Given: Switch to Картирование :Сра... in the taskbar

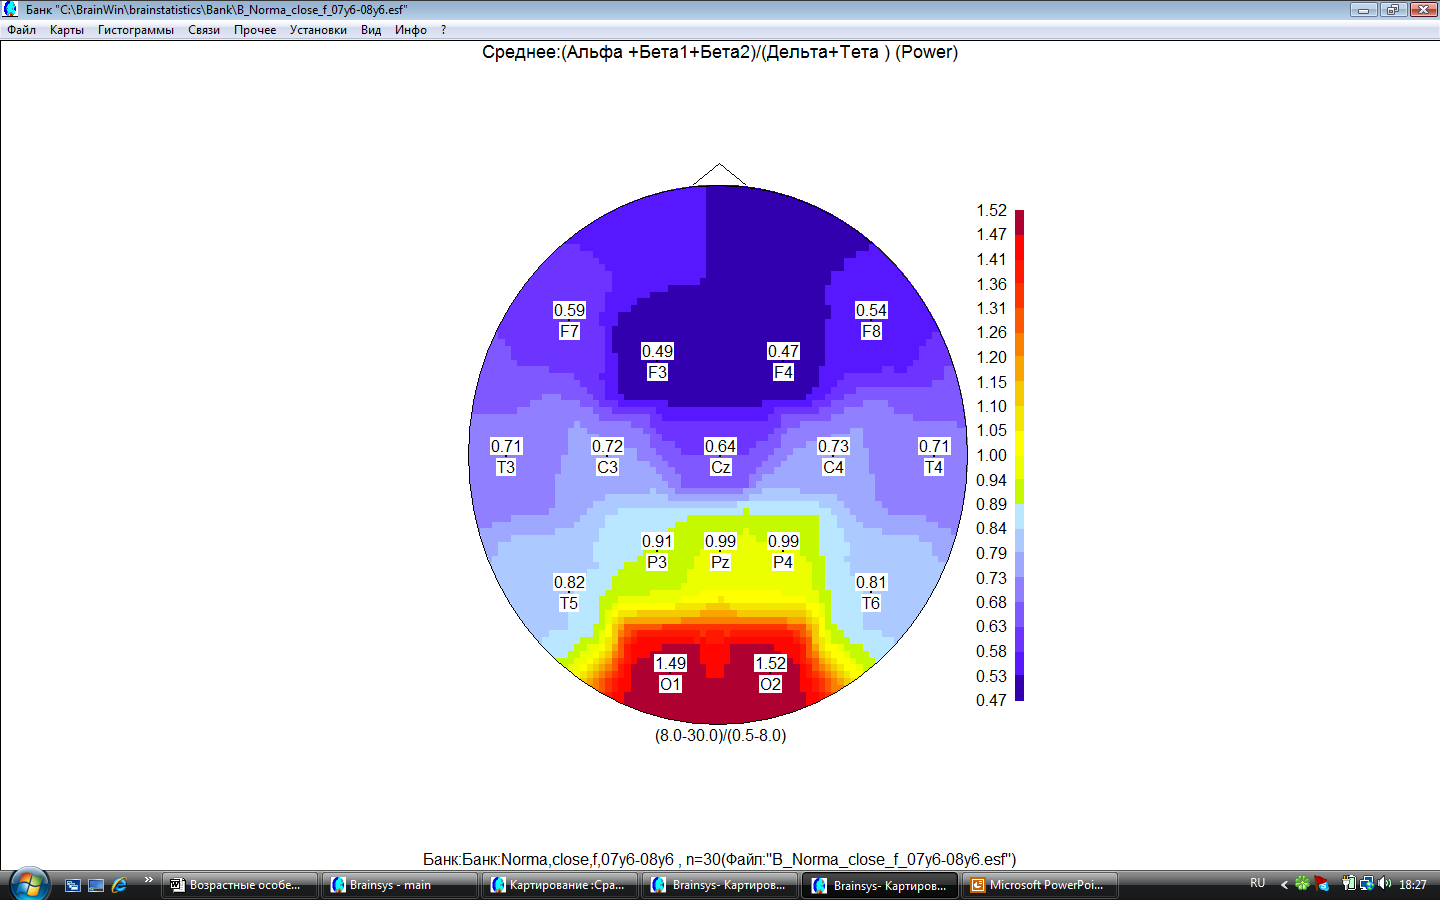Looking at the screenshot, I should tap(559, 885).
